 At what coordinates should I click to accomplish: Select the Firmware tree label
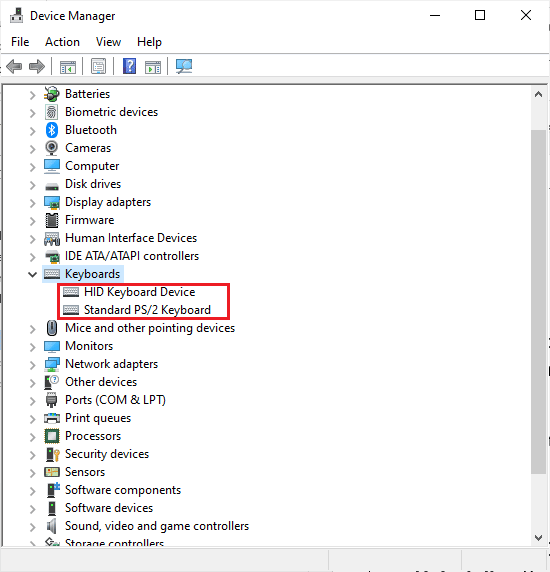89,220
